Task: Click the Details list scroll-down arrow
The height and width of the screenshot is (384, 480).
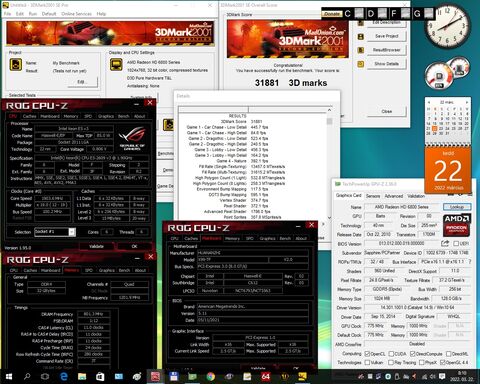Action: point(329,217)
